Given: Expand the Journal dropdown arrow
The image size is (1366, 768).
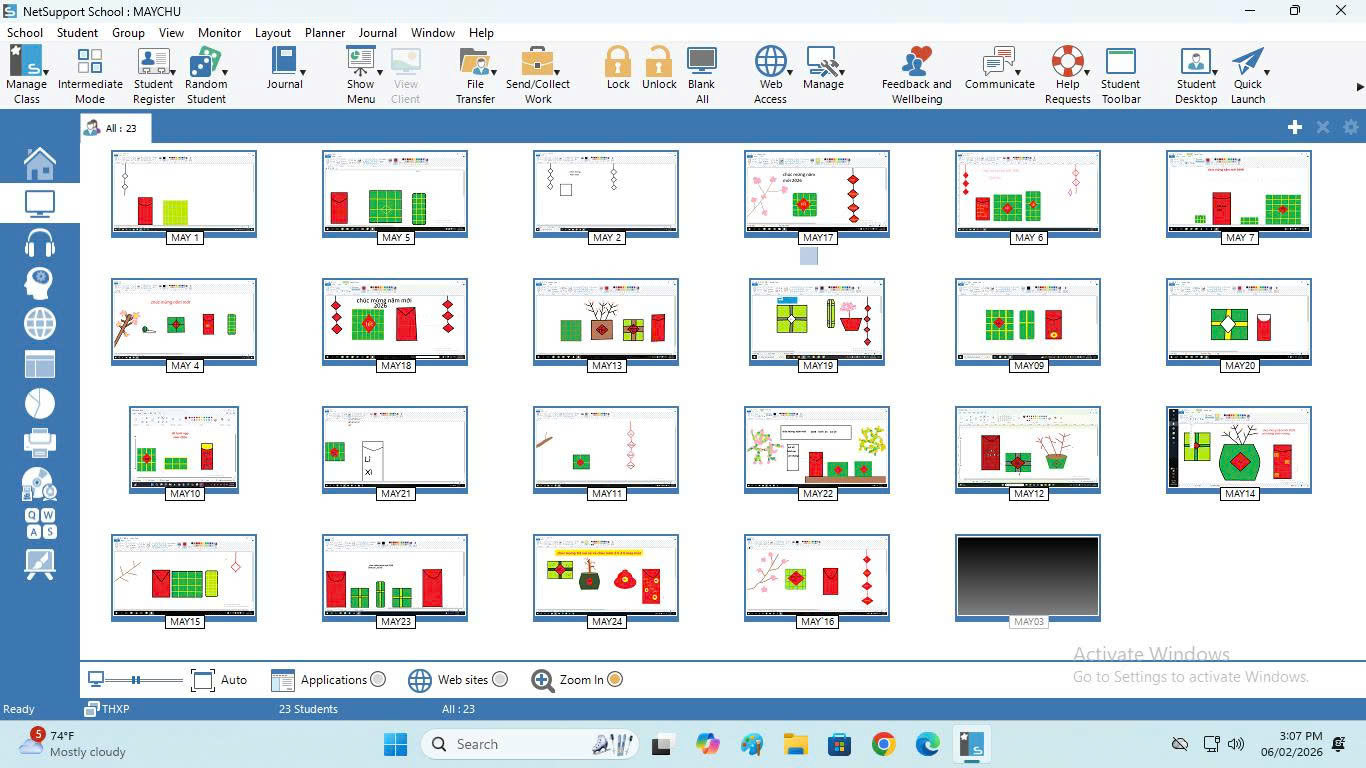Looking at the screenshot, I should (x=303, y=72).
